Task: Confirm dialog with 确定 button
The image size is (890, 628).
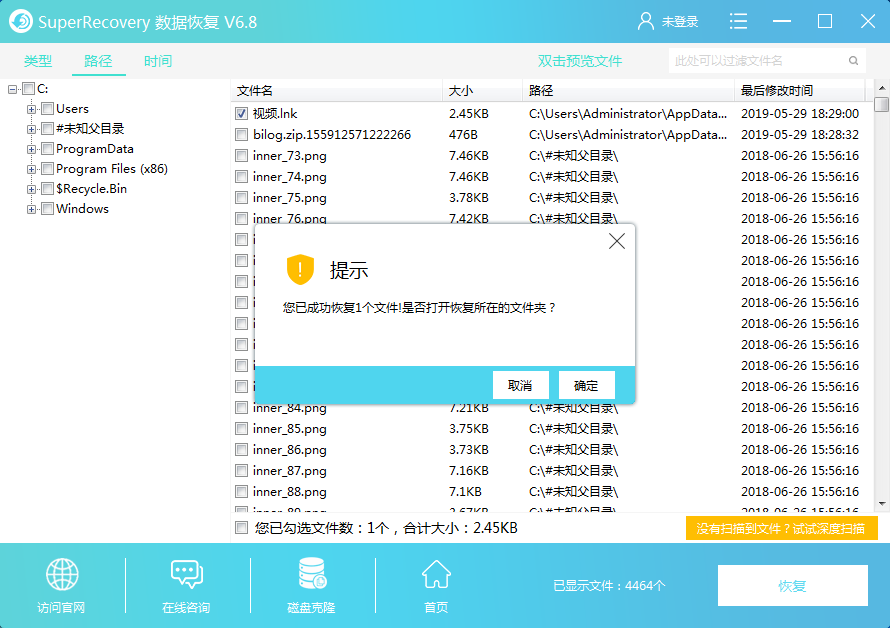Action: coord(587,385)
